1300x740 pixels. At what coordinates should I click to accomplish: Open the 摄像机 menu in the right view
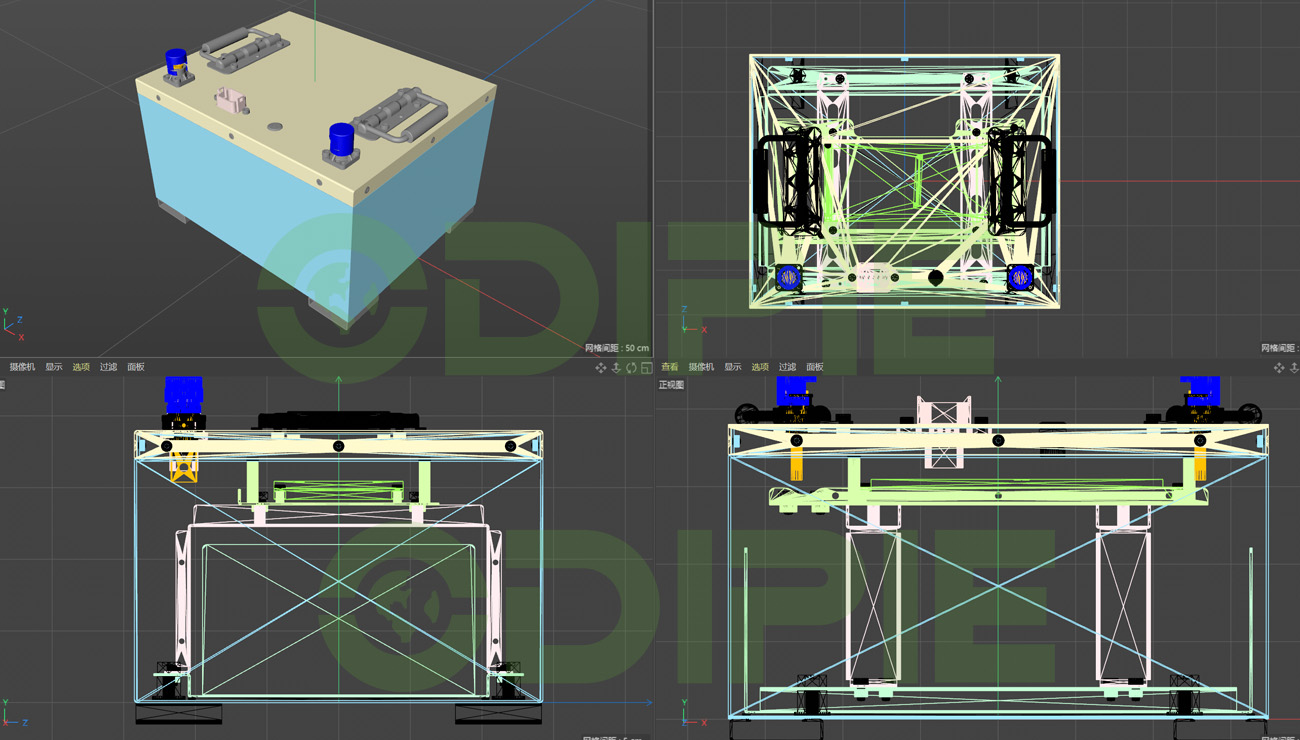22,367
